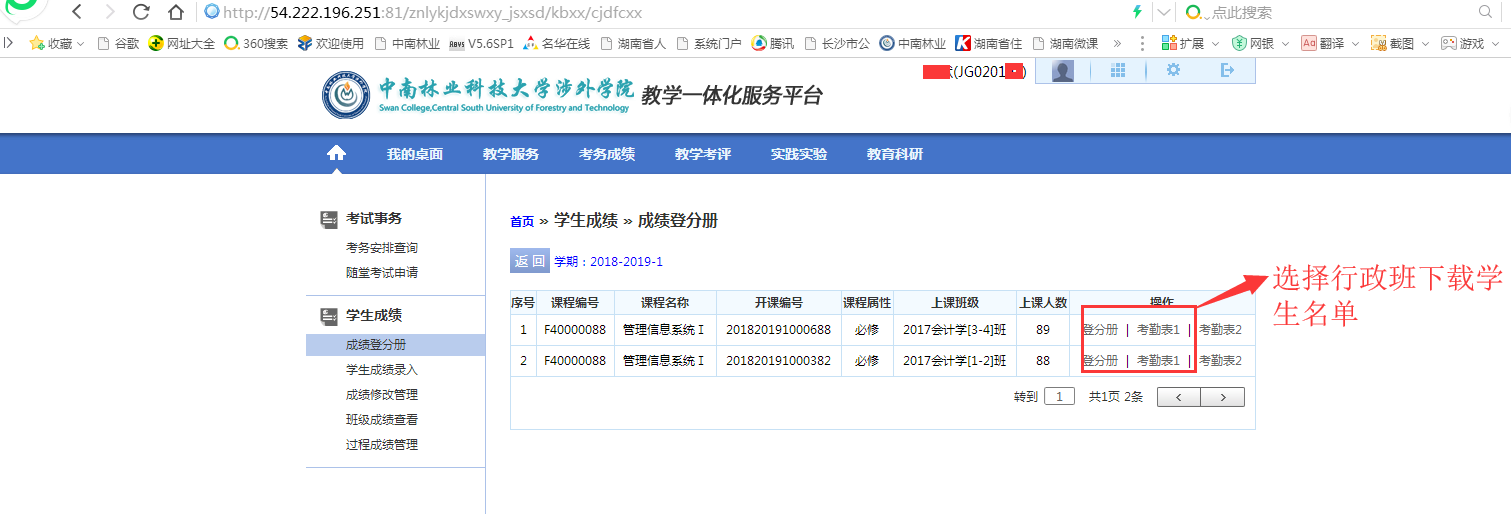This screenshot has width=1511, height=514.
Task: Open the 教育科研 menu
Action: [895, 154]
